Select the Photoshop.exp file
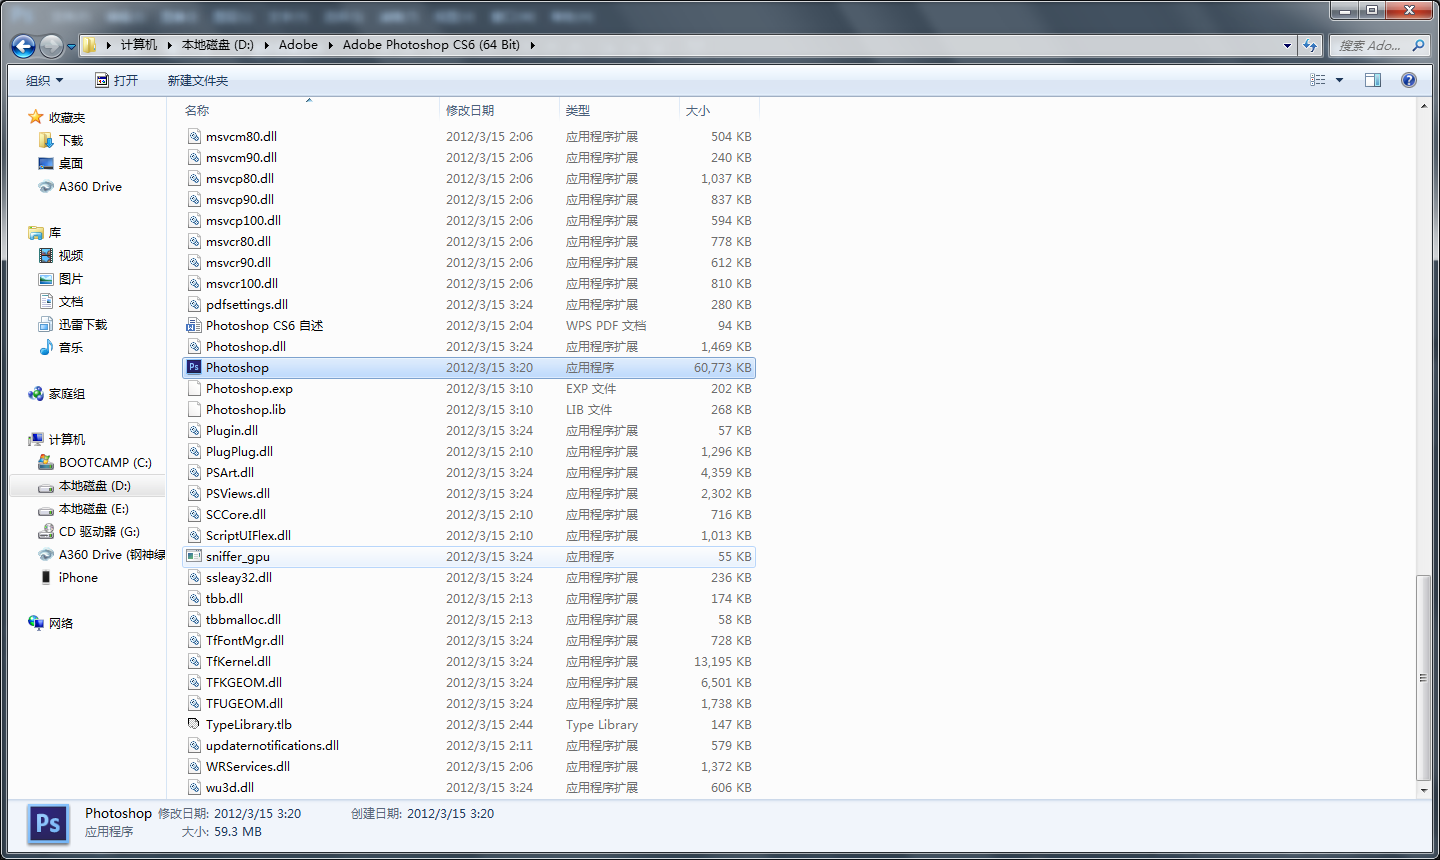 pos(469,388)
